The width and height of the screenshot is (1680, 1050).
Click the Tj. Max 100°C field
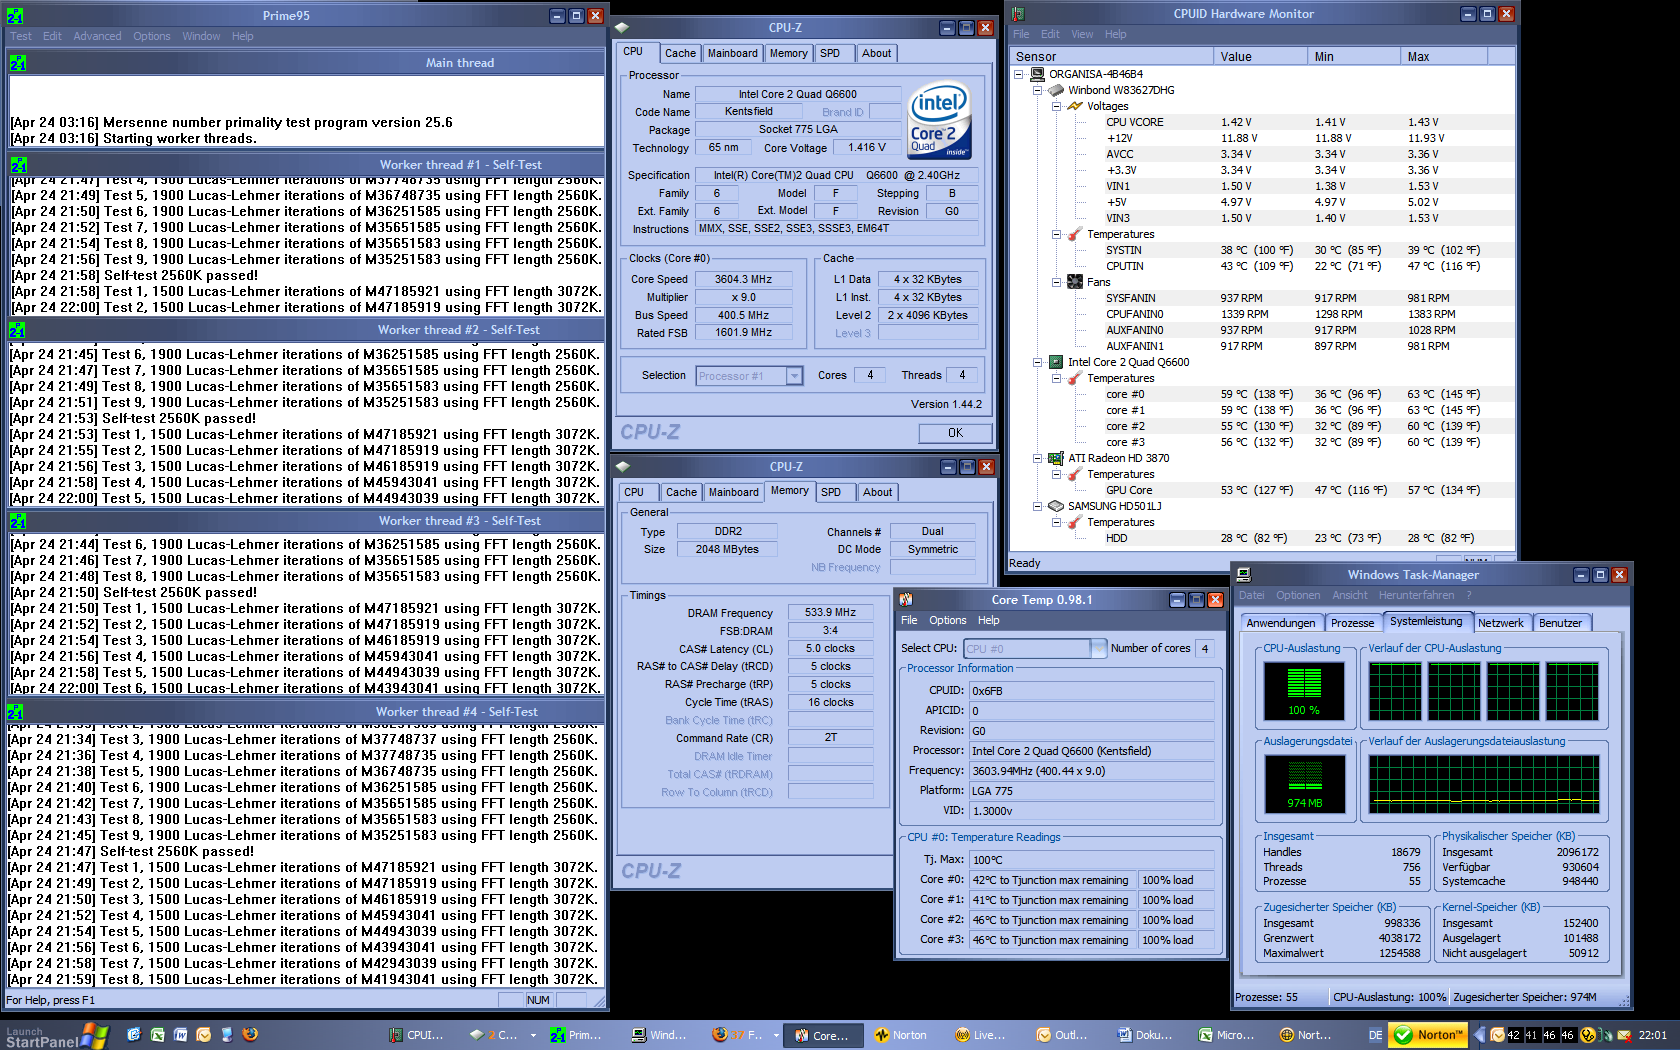tap(1091, 860)
